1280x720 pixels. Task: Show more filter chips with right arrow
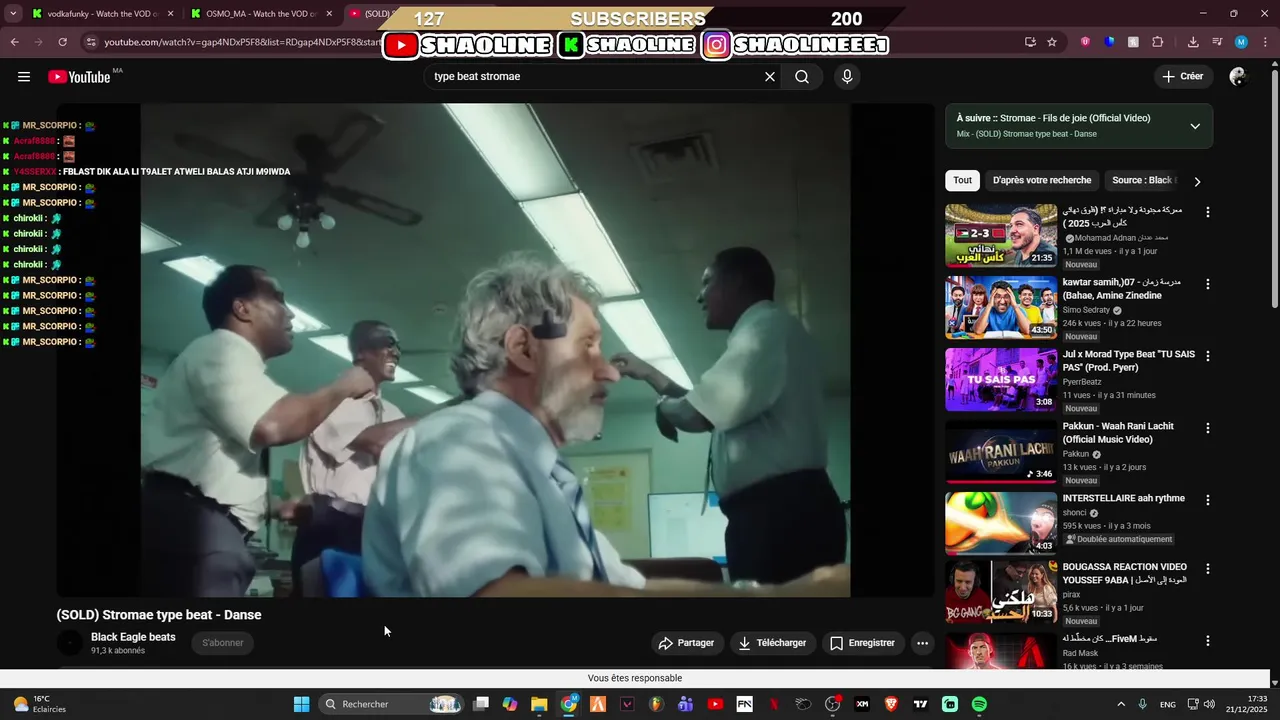[1197, 181]
